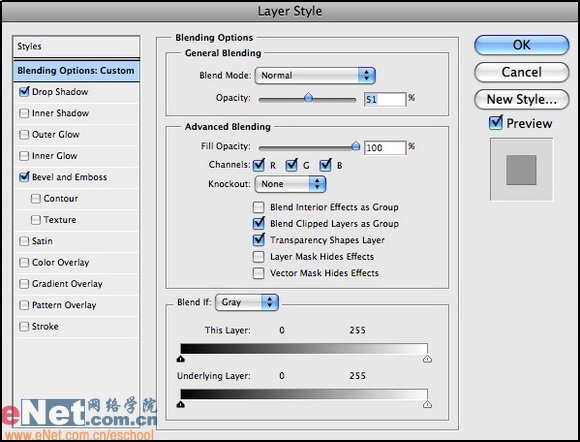Disable the Drop Shadow effect checkbox
The image size is (580, 442).
24,91
